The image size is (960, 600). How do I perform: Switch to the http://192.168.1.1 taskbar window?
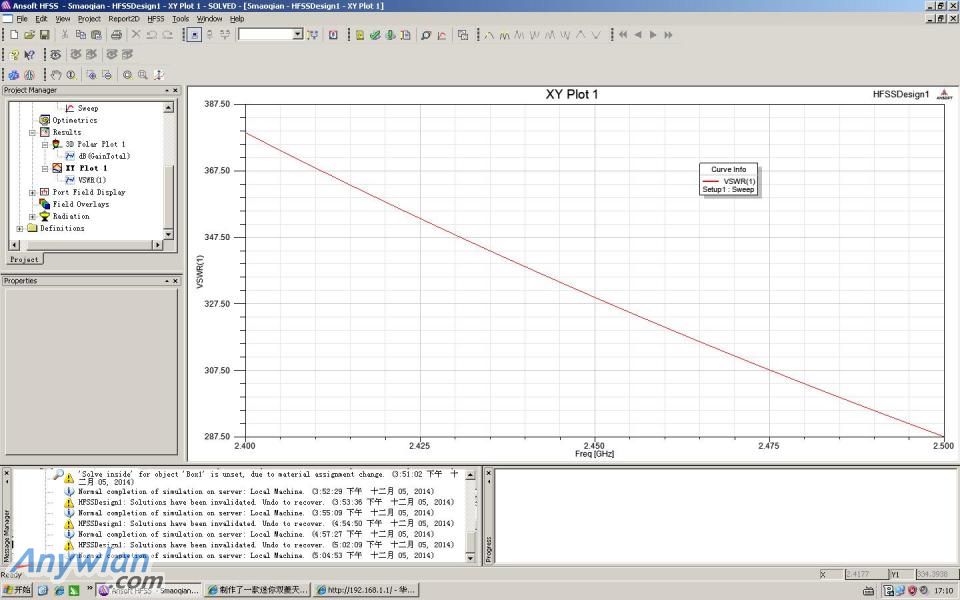pyautogui.click(x=366, y=590)
